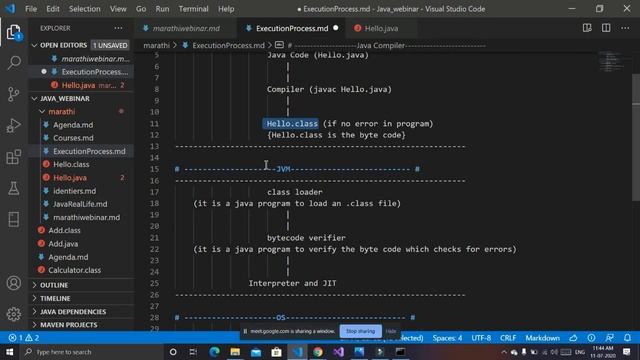Open Calculator.class in the file tree
The width and height of the screenshot is (640, 360).
point(74,270)
